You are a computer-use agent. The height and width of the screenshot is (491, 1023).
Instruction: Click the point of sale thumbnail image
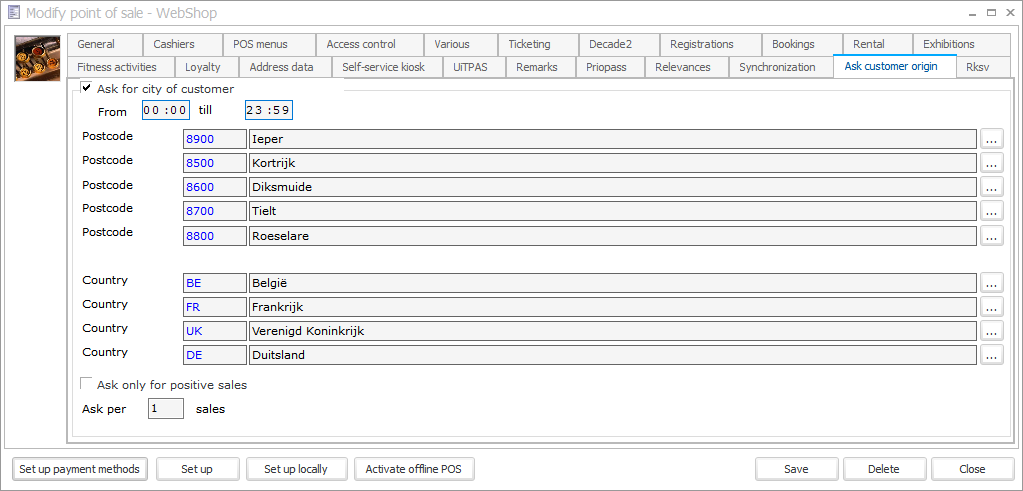click(x=35, y=58)
